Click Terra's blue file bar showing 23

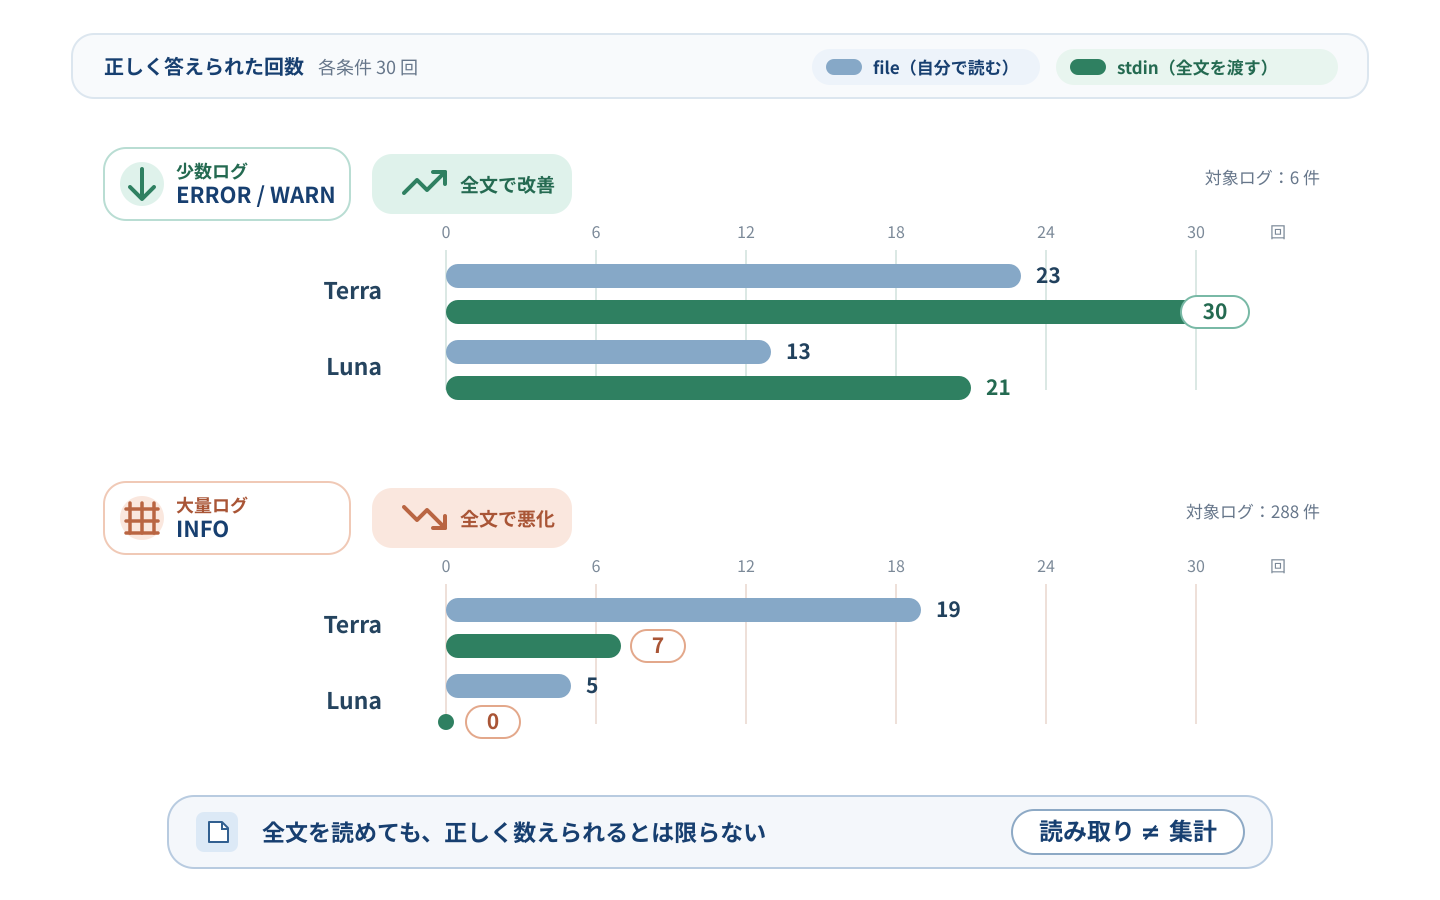pos(733,276)
